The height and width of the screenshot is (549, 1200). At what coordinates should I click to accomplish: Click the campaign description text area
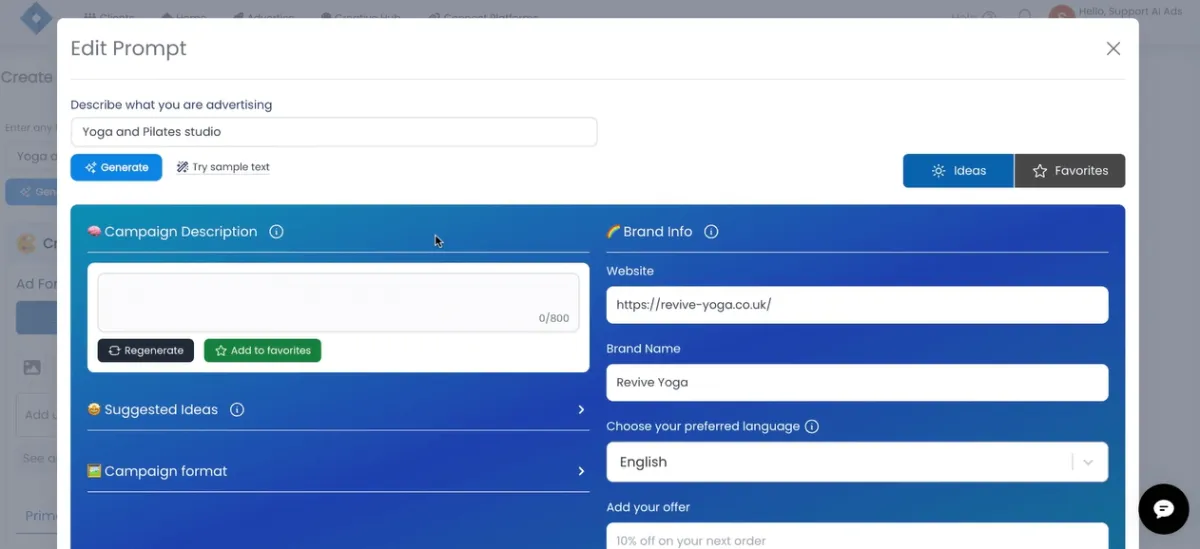(338, 302)
